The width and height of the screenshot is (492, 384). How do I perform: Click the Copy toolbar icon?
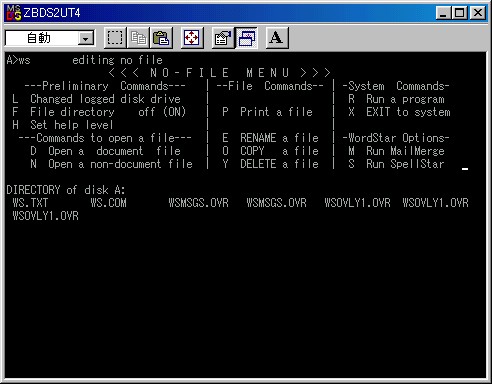point(138,38)
